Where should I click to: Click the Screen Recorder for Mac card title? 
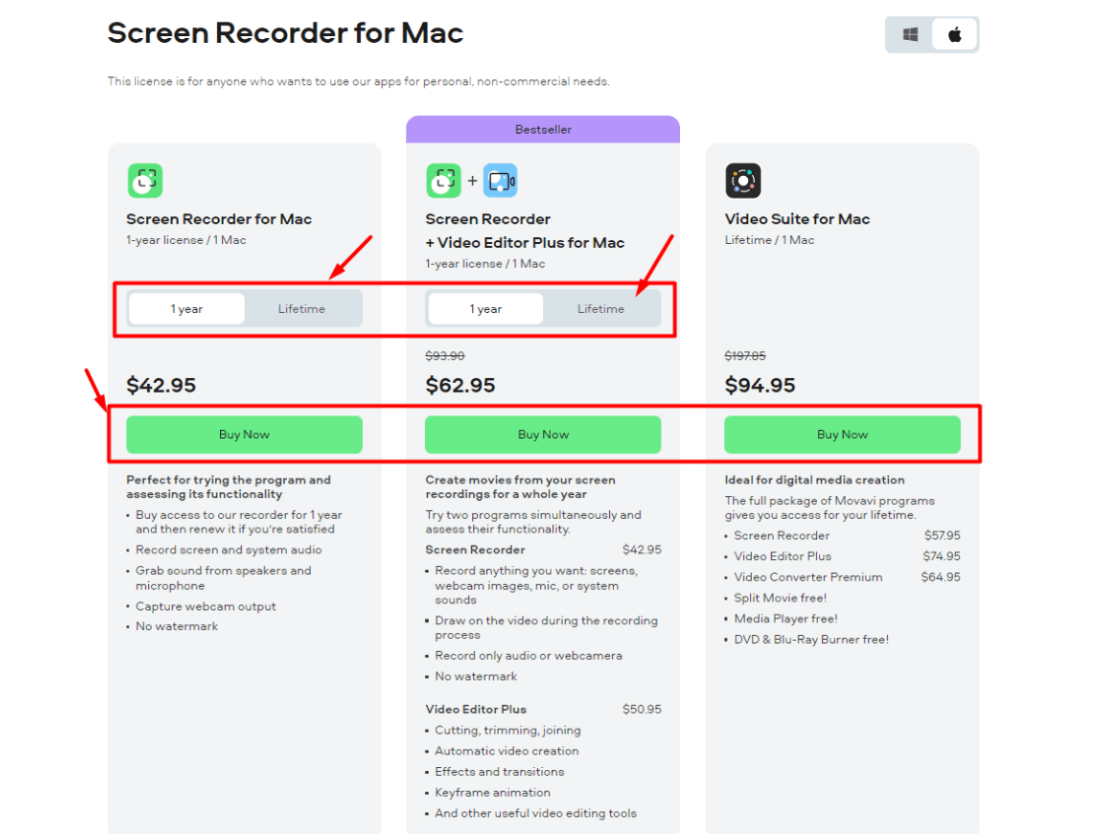219,219
